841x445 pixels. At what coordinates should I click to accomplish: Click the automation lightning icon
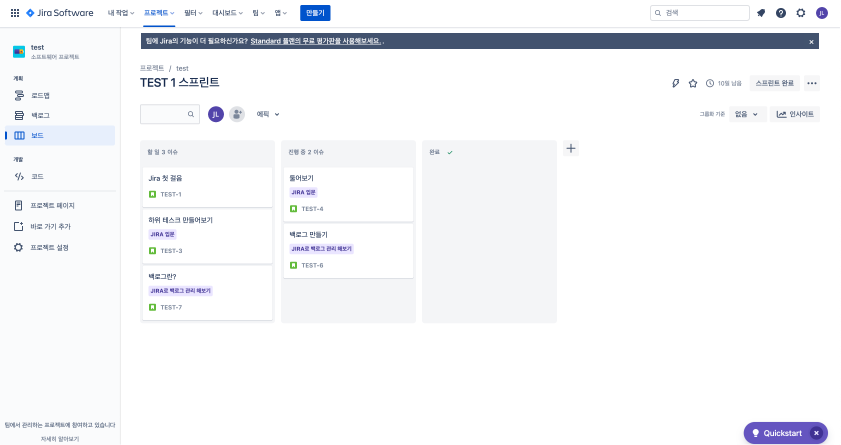click(x=676, y=83)
